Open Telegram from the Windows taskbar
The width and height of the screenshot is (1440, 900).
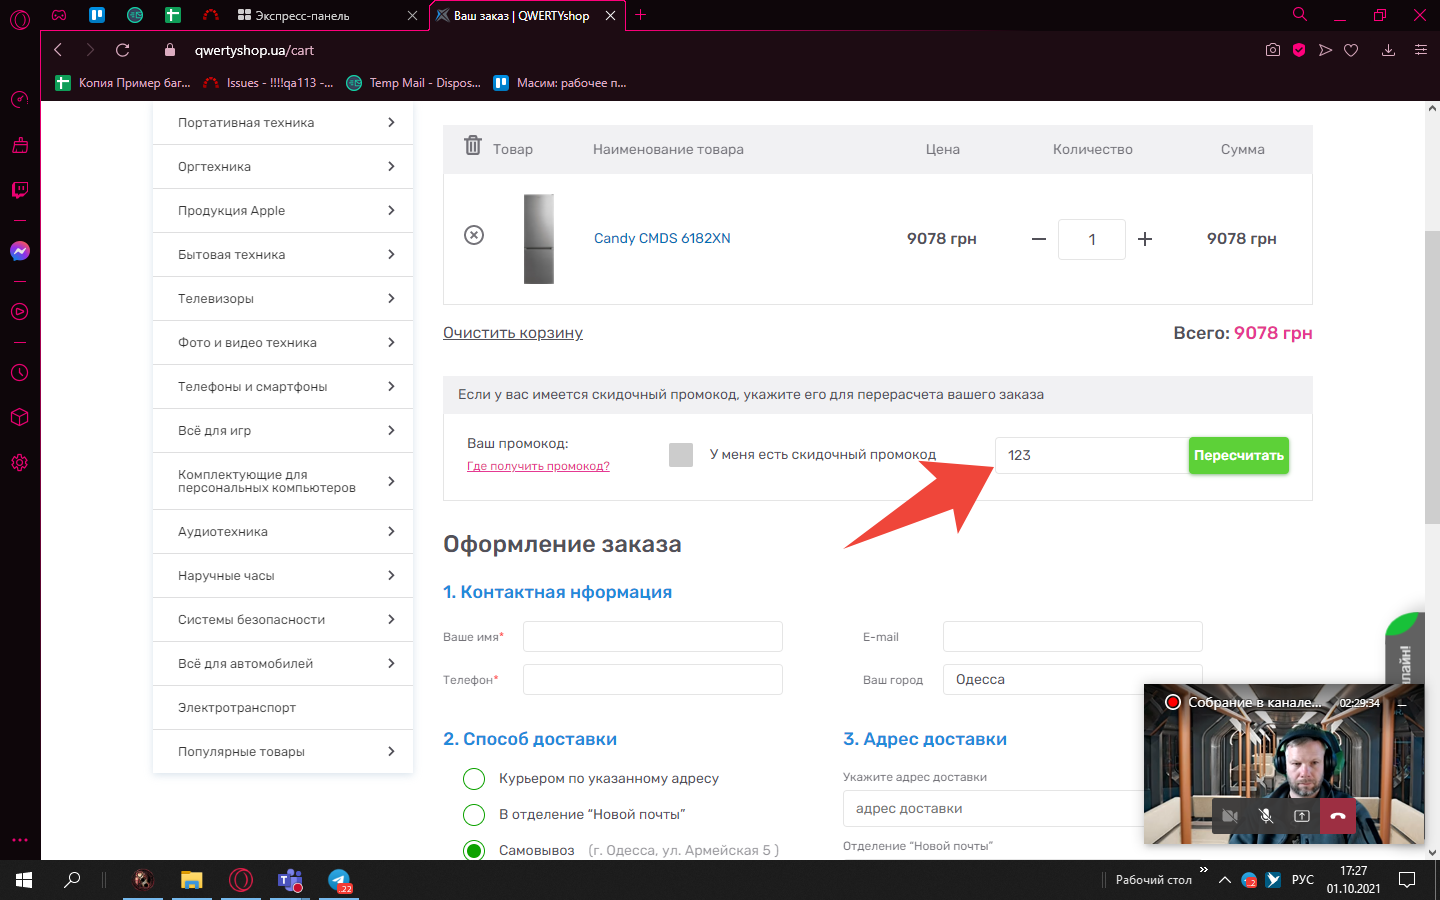pyautogui.click(x=340, y=880)
